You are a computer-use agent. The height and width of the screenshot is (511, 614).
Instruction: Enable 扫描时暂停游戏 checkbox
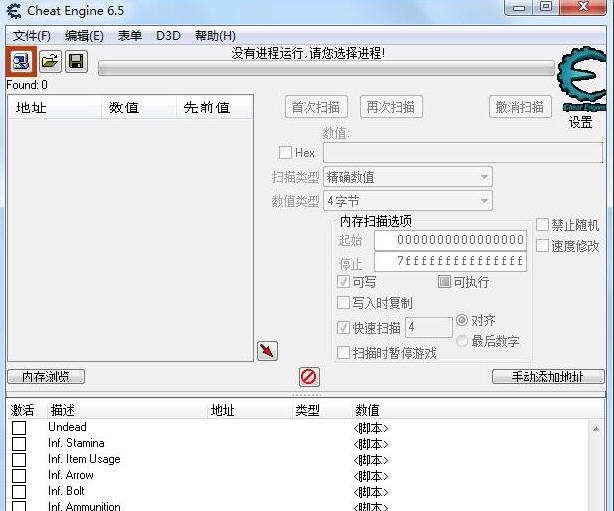pos(343,352)
